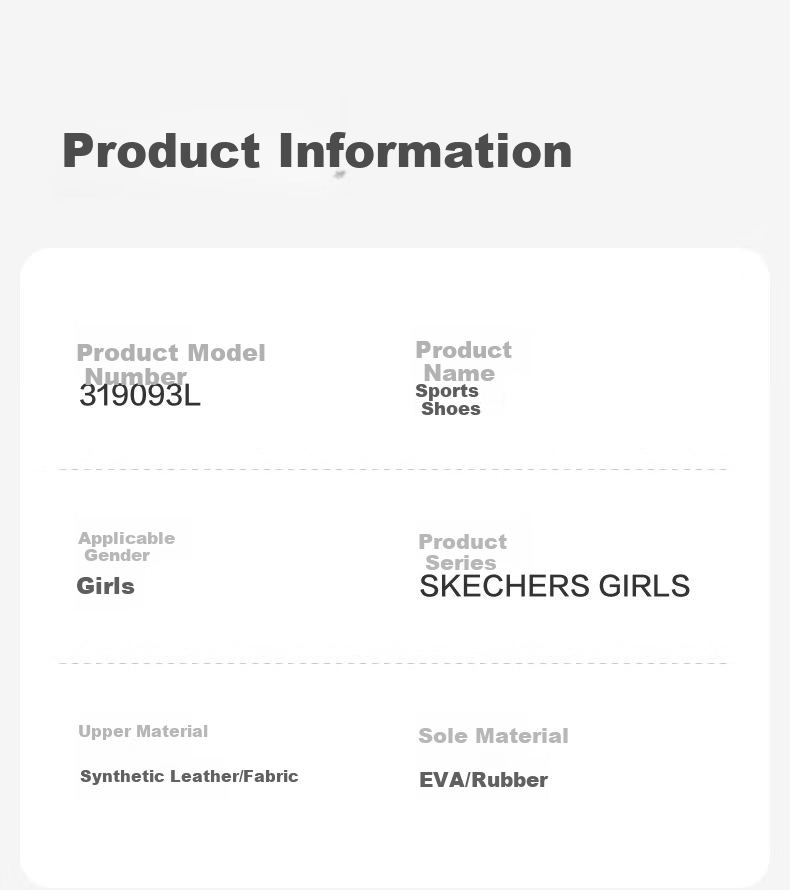Select the Upper Material label
790x890 pixels.
[143, 731]
